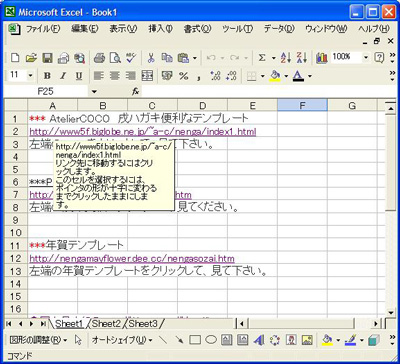Open Print Preview

(115, 58)
